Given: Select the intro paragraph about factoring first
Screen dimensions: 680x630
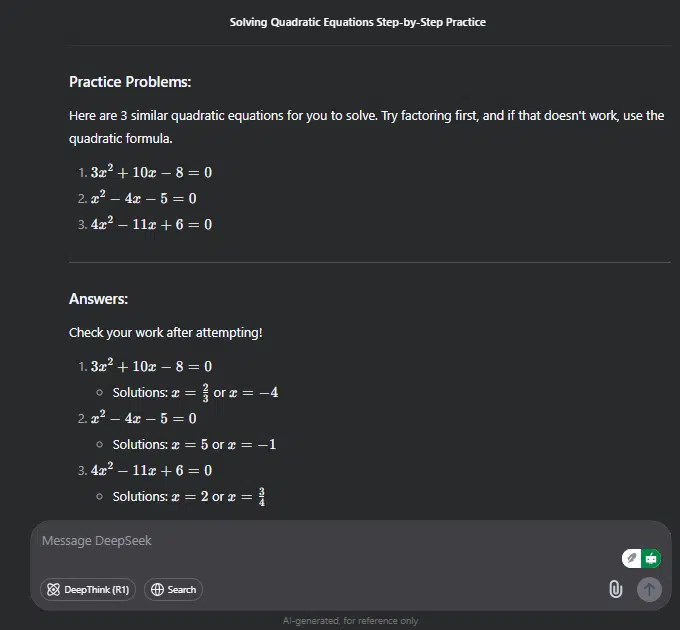Looking at the screenshot, I should click(366, 127).
